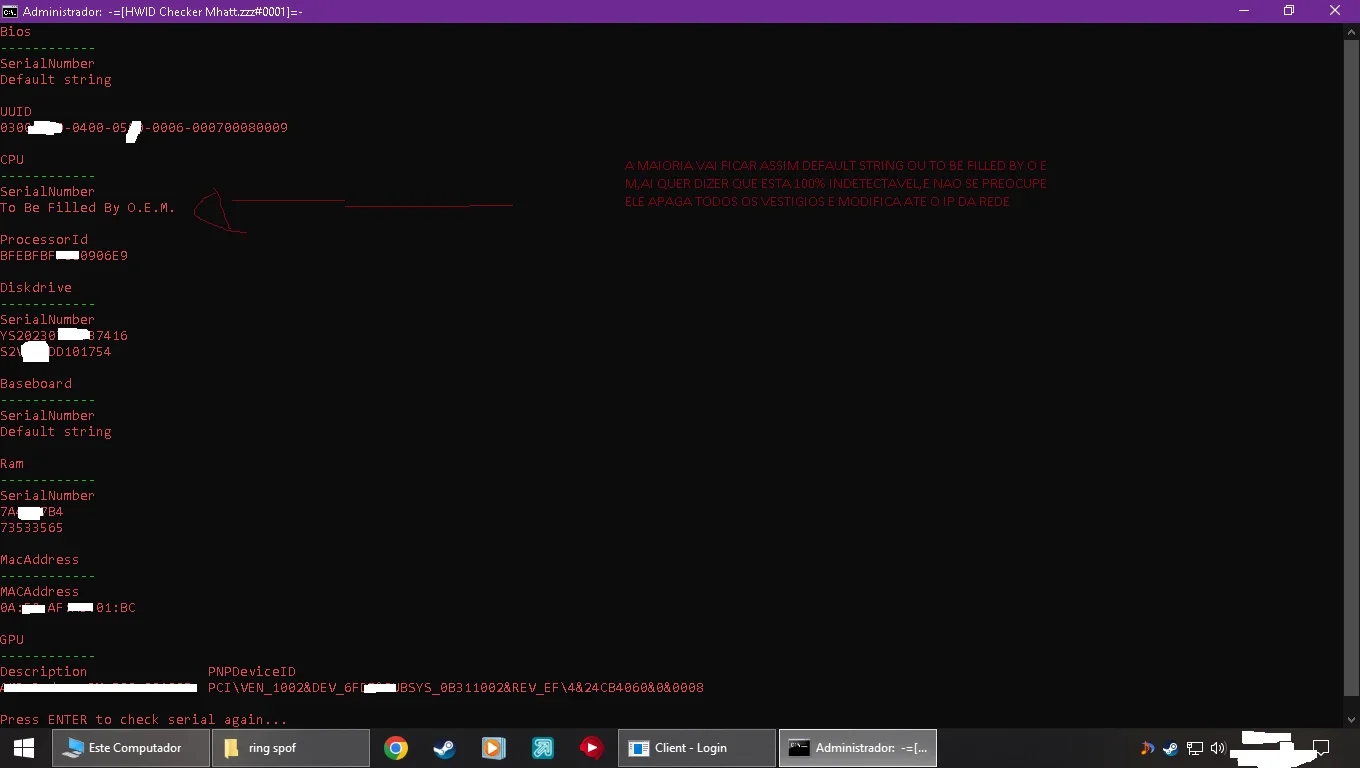Open the music note tray icon
Screen dimensions: 1360x768
point(1147,748)
